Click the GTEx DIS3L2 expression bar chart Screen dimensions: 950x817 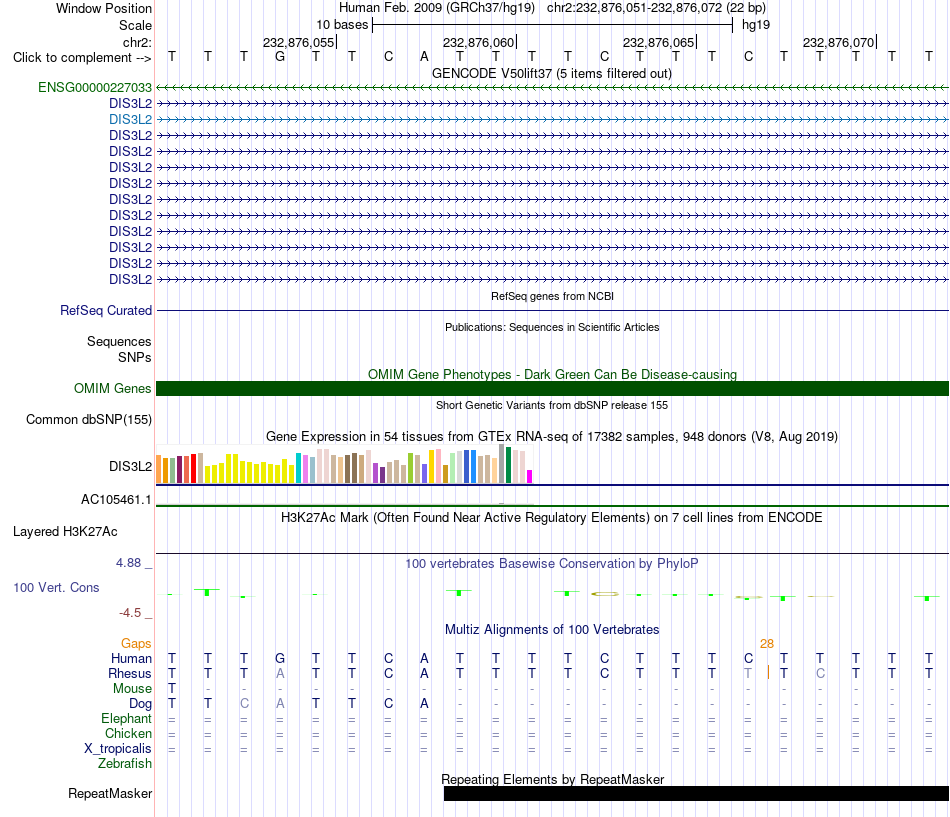click(x=344, y=464)
